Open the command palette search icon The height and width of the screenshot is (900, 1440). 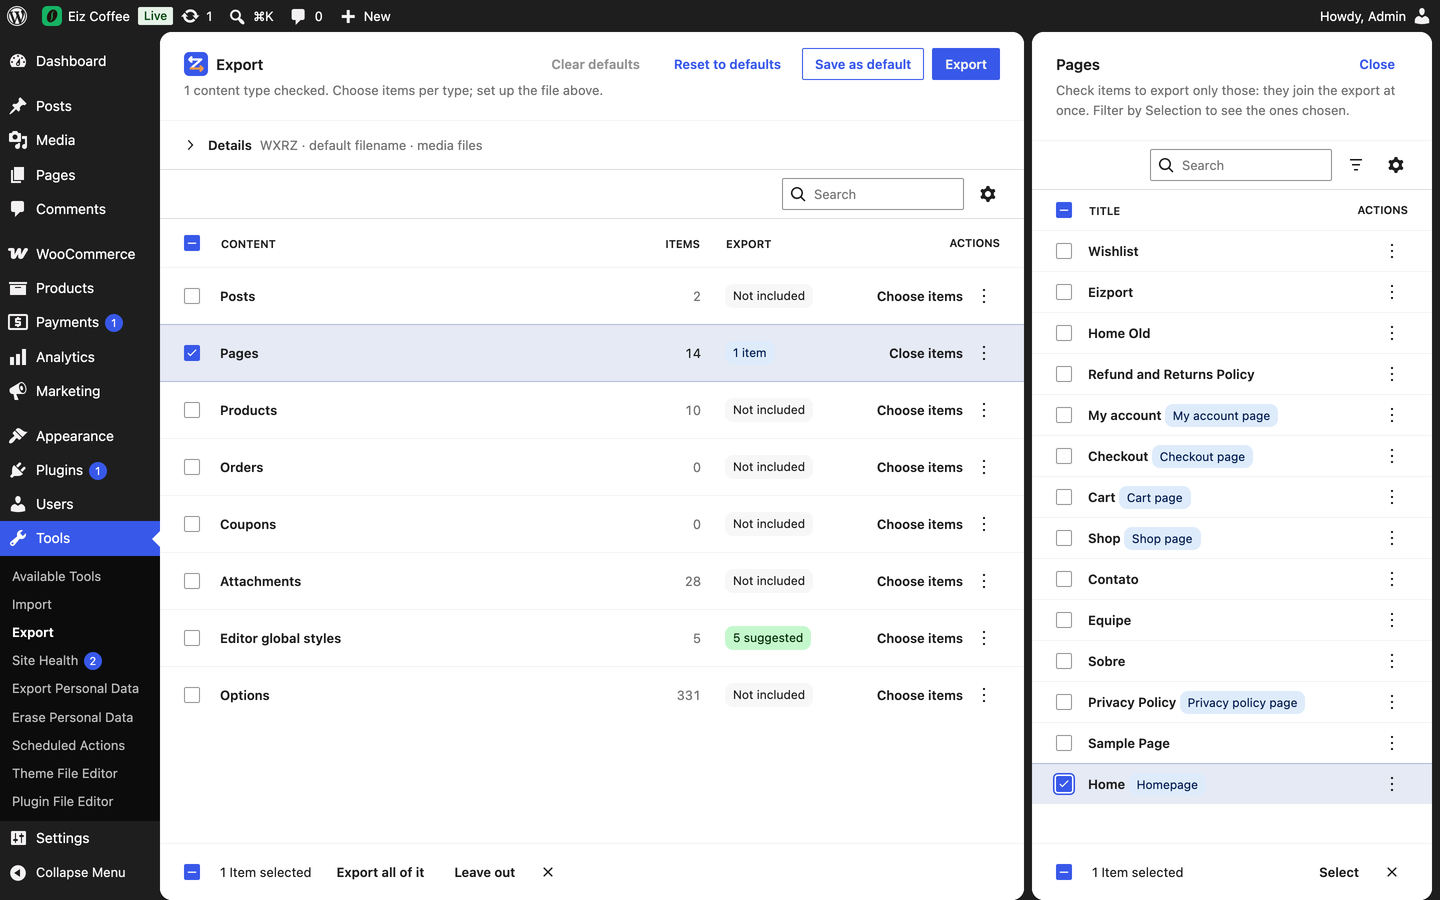tap(237, 16)
